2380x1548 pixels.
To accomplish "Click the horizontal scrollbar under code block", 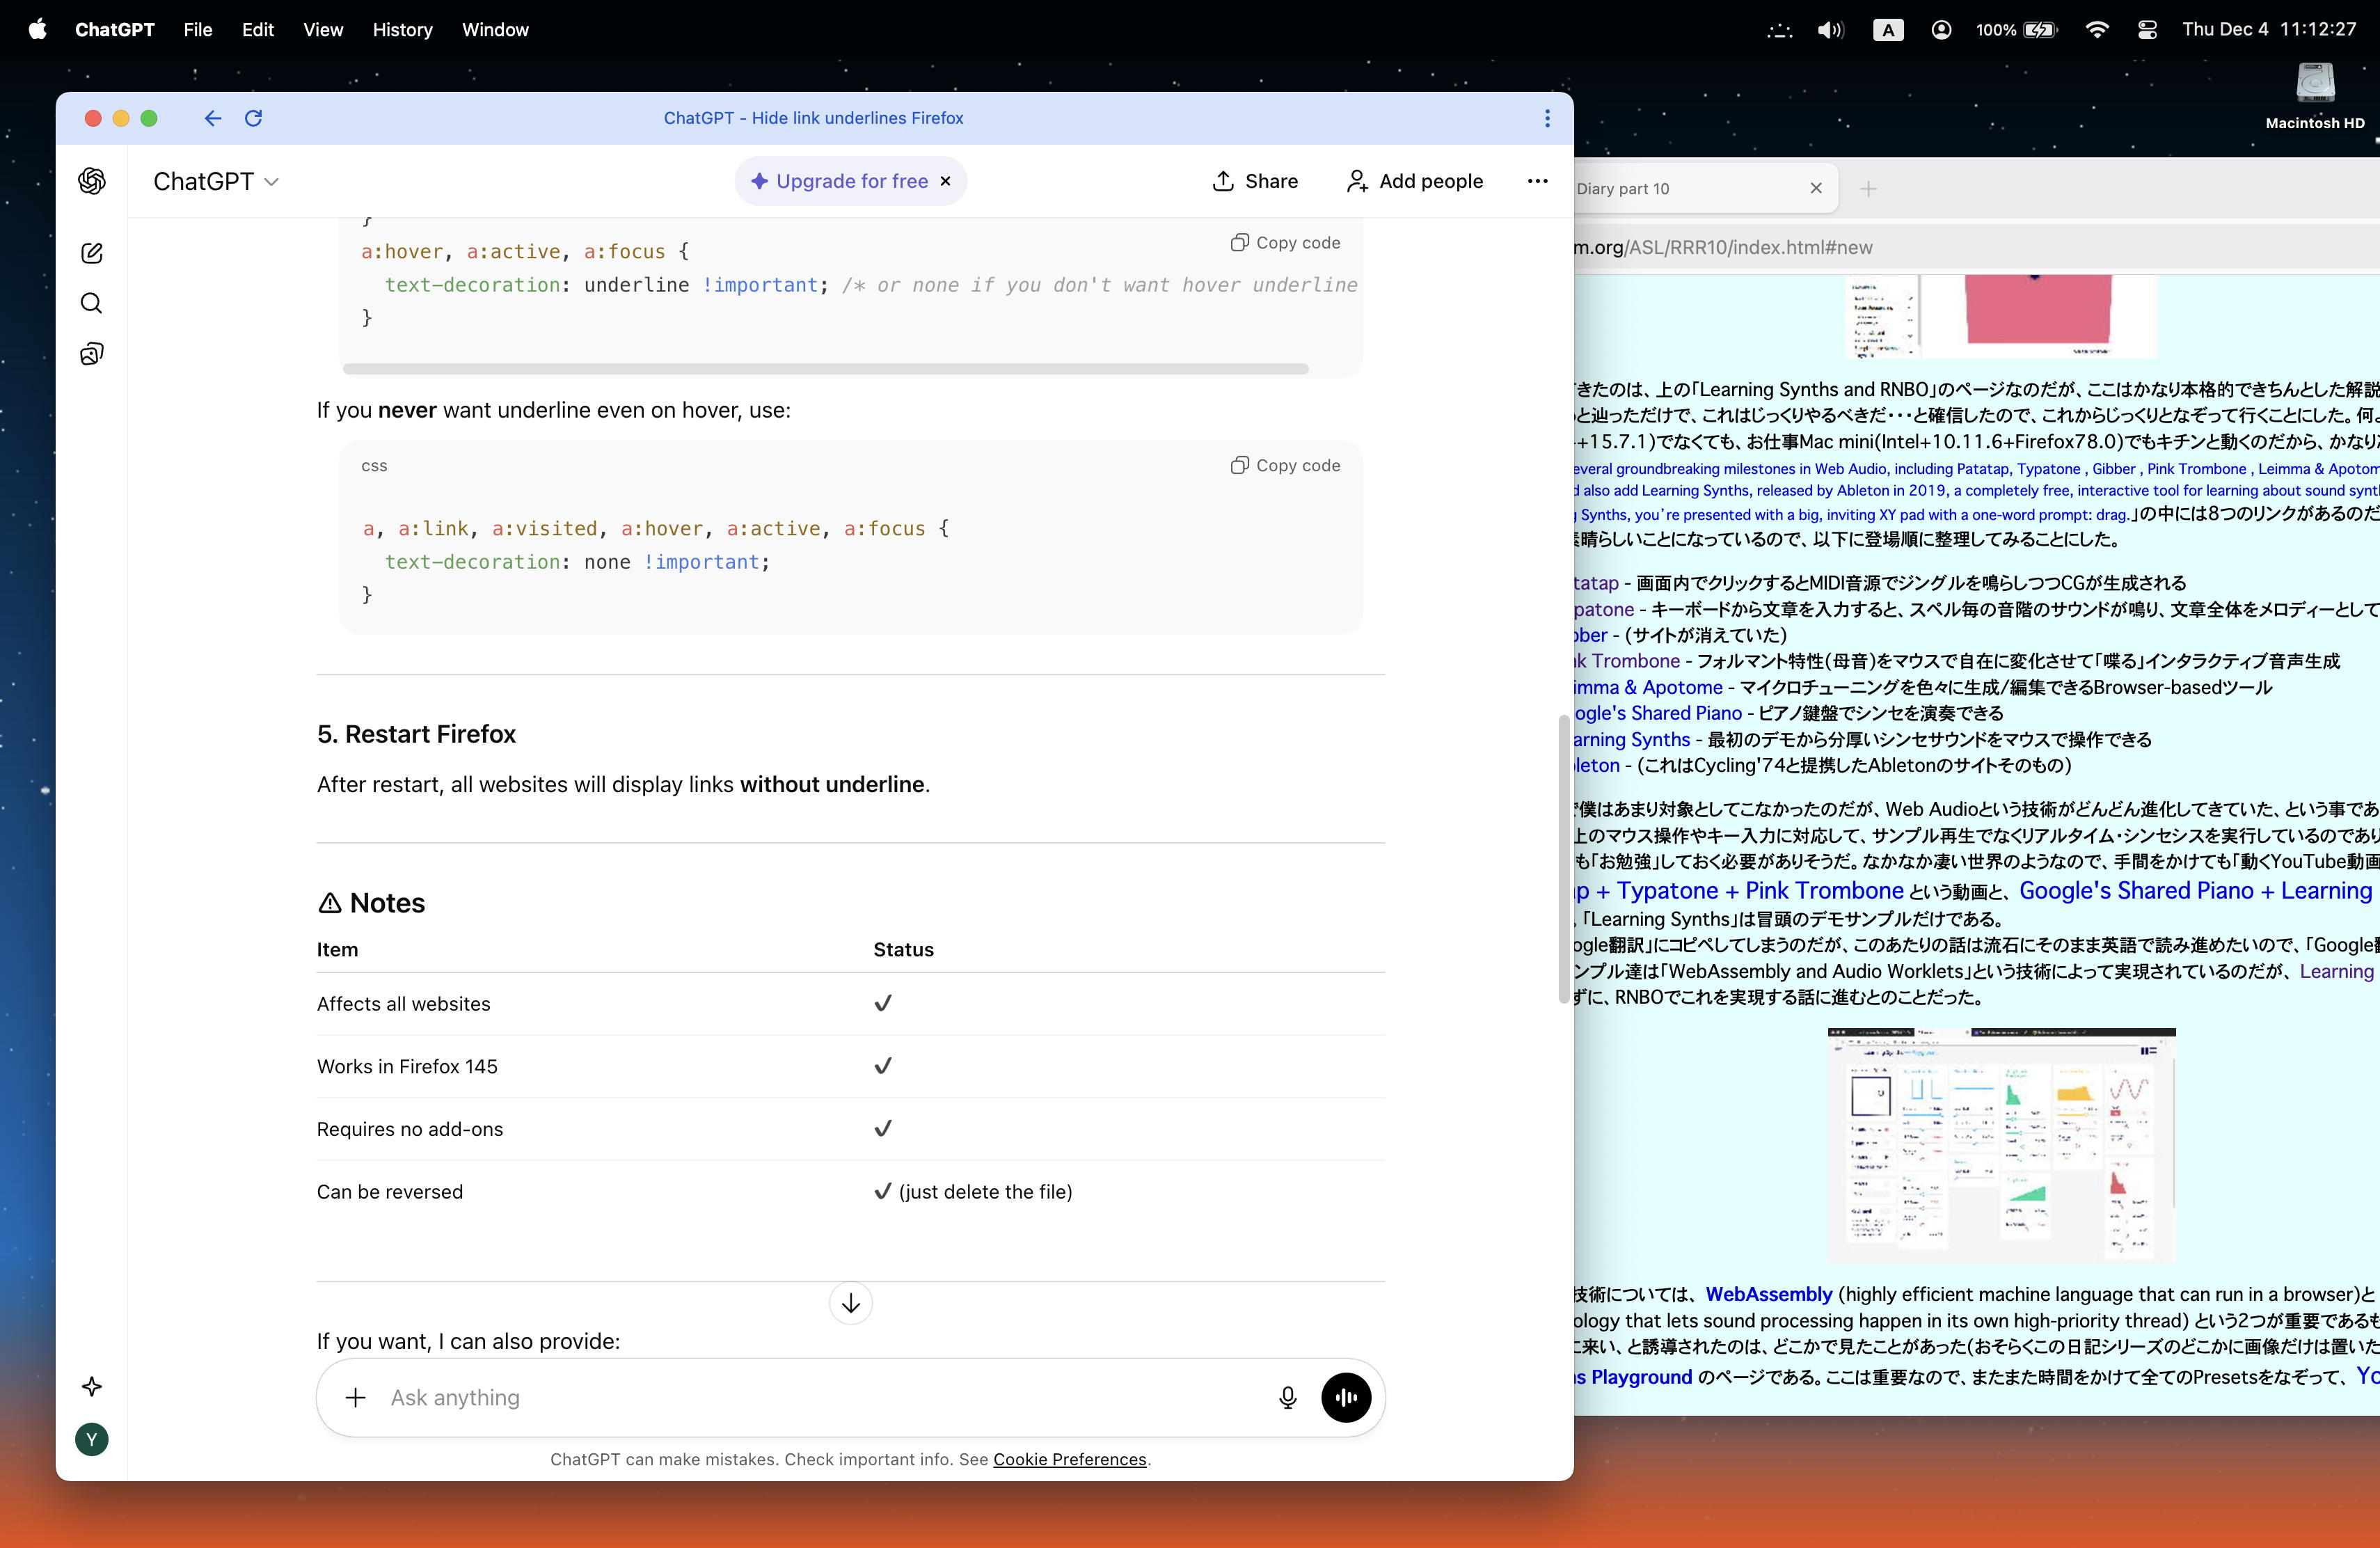I will [825, 369].
